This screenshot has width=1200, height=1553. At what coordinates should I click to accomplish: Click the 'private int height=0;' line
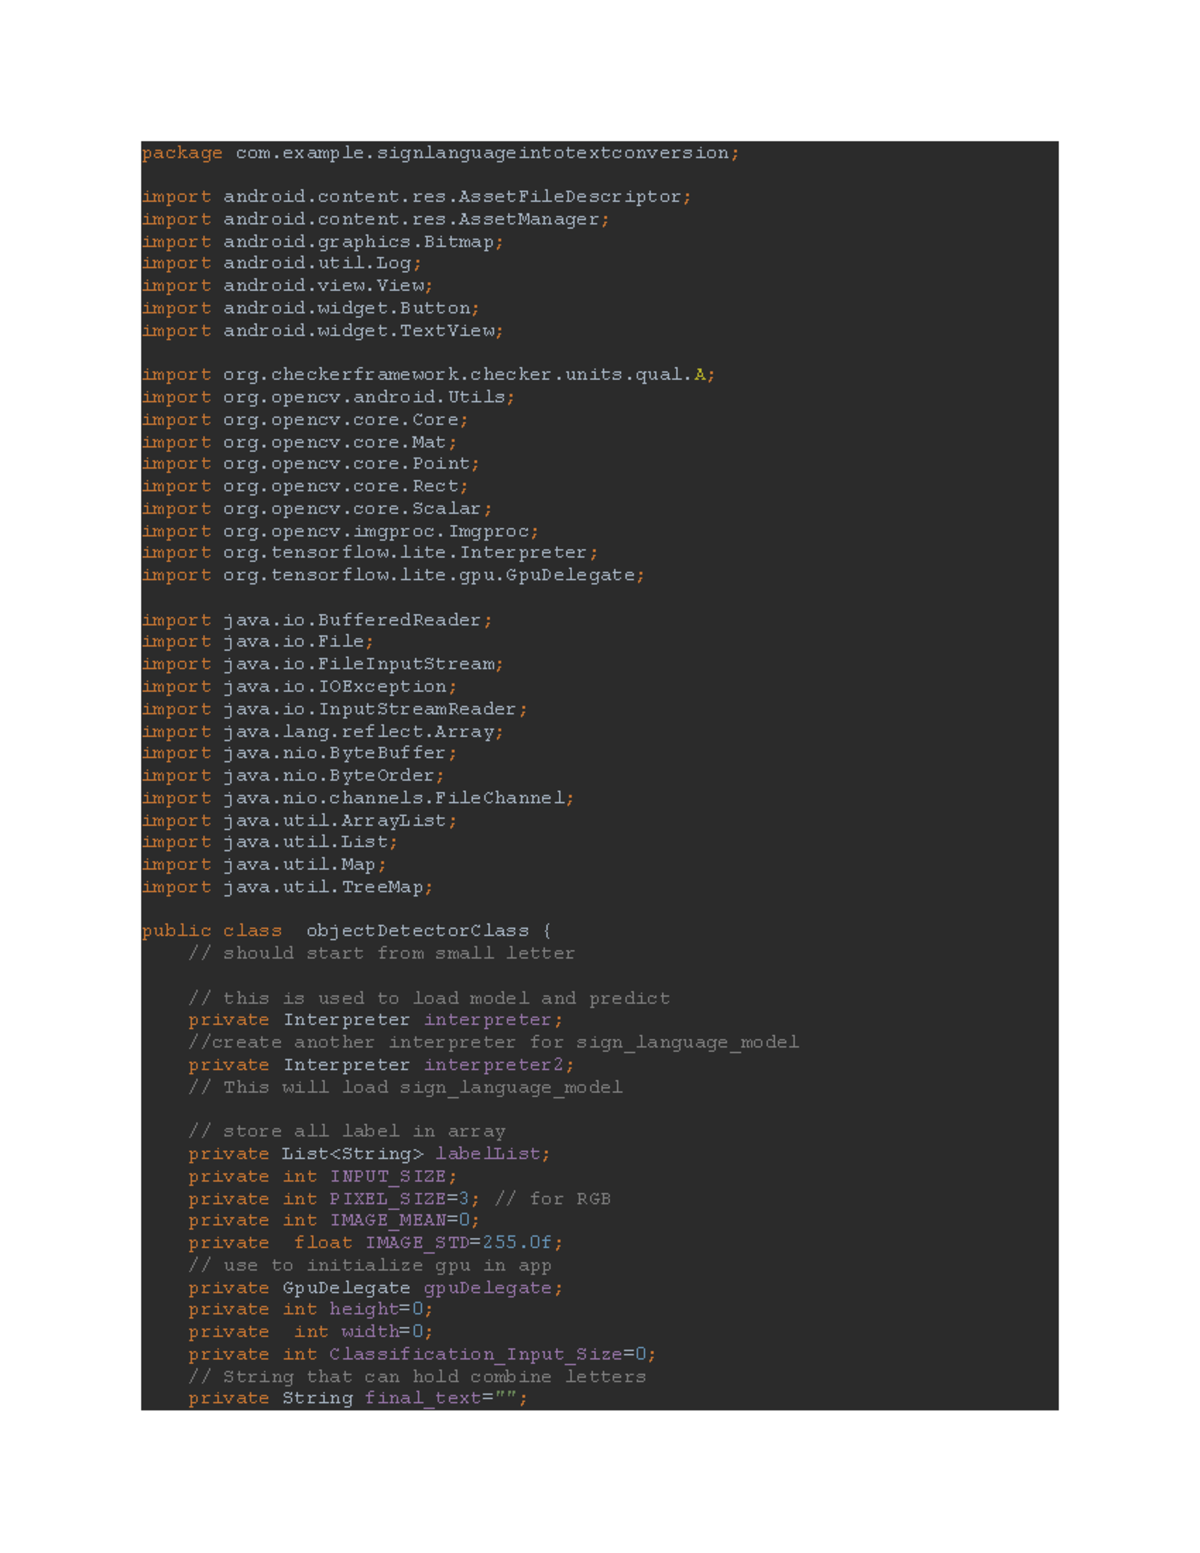point(310,1309)
